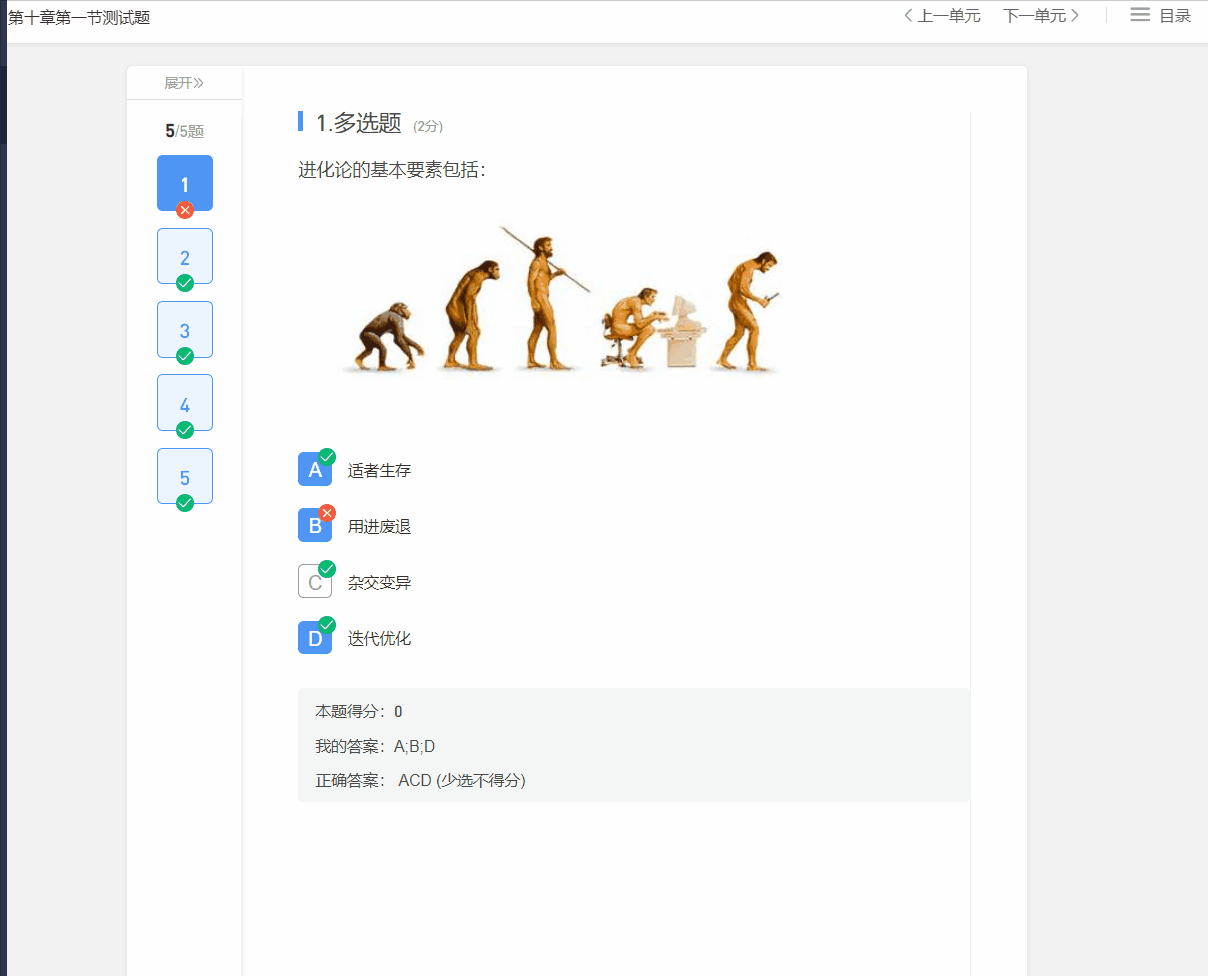The width and height of the screenshot is (1208, 976).
Task: Click the (2分) points label
Action: pos(428,126)
